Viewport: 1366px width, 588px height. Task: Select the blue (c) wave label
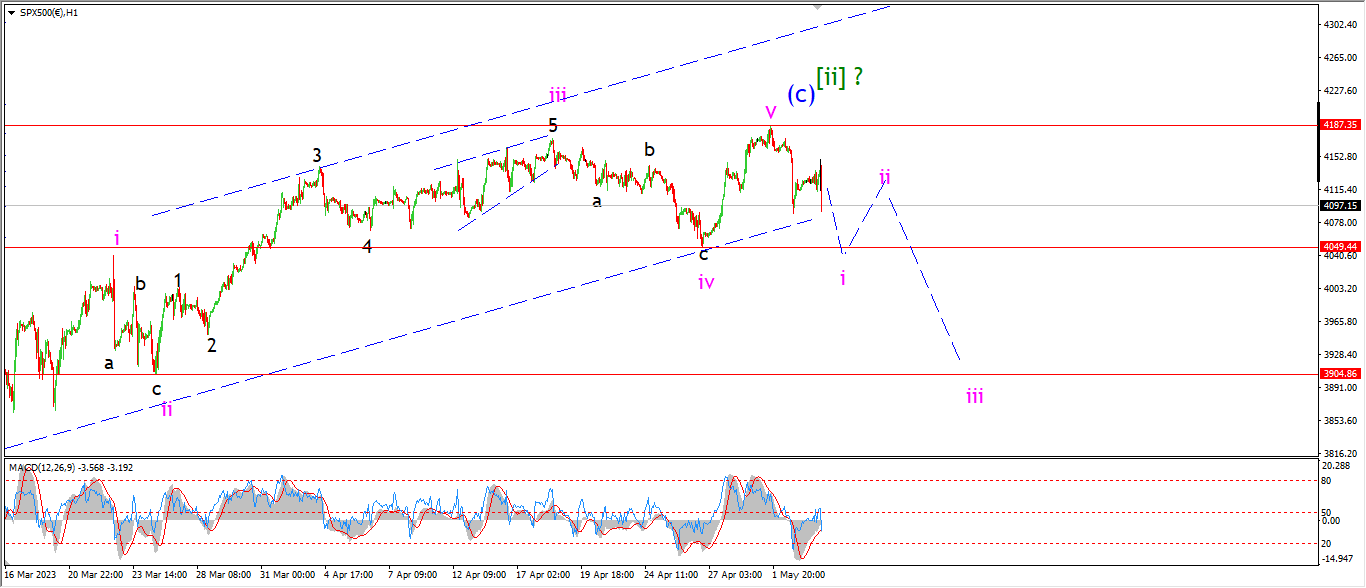[799, 94]
